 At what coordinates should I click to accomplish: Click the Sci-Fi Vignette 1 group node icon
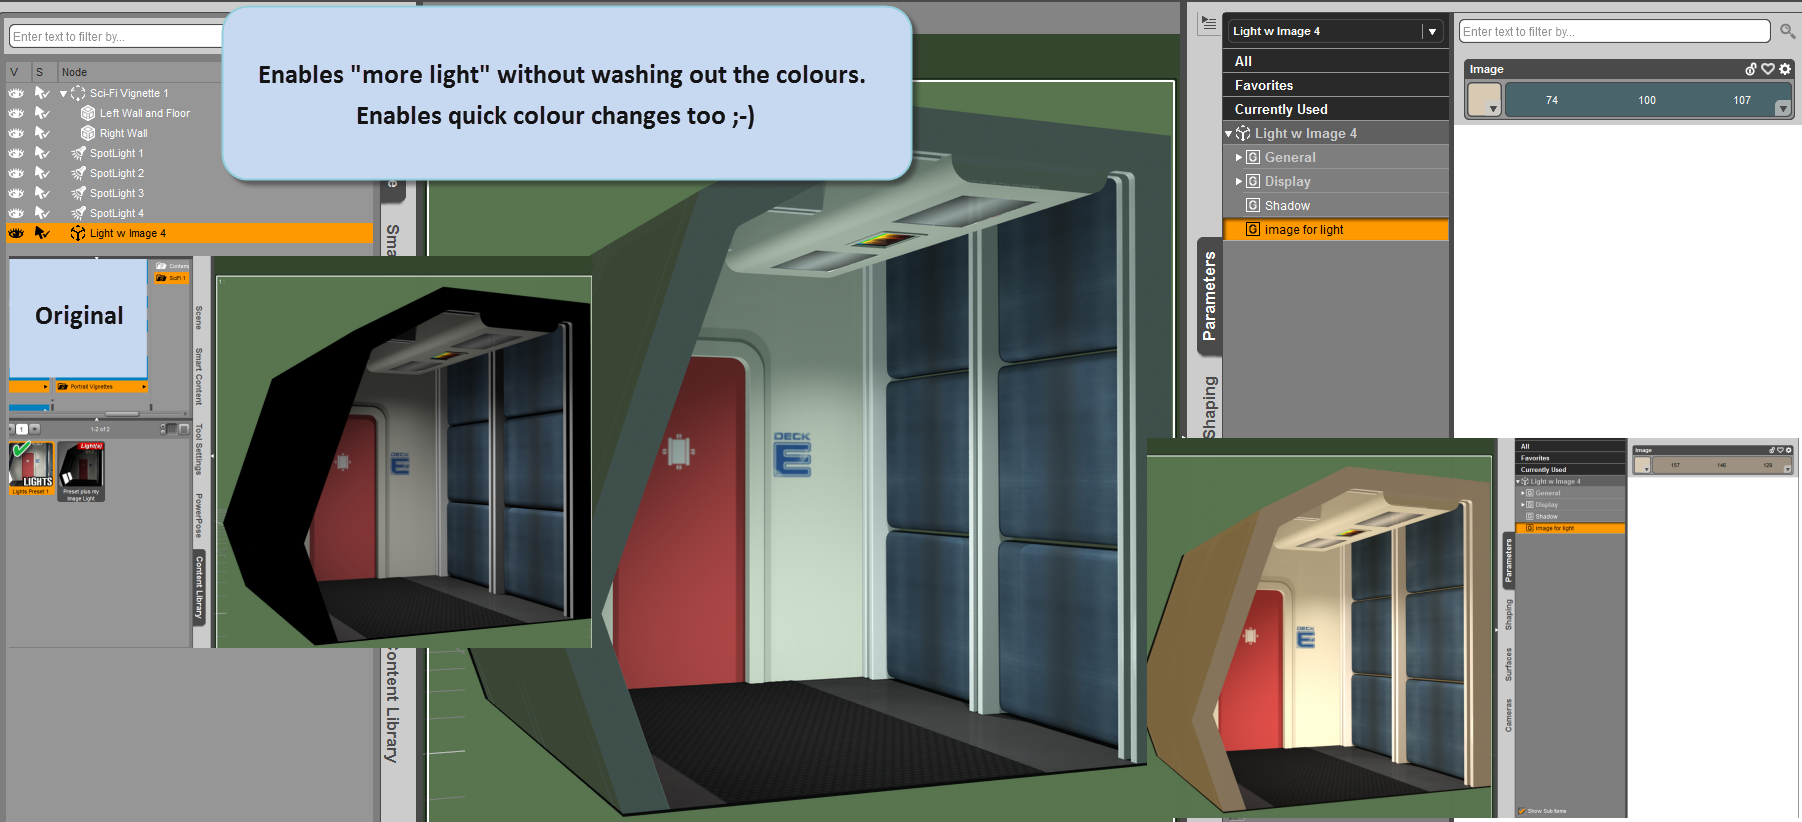pyautogui.click(x=78, y=93)
